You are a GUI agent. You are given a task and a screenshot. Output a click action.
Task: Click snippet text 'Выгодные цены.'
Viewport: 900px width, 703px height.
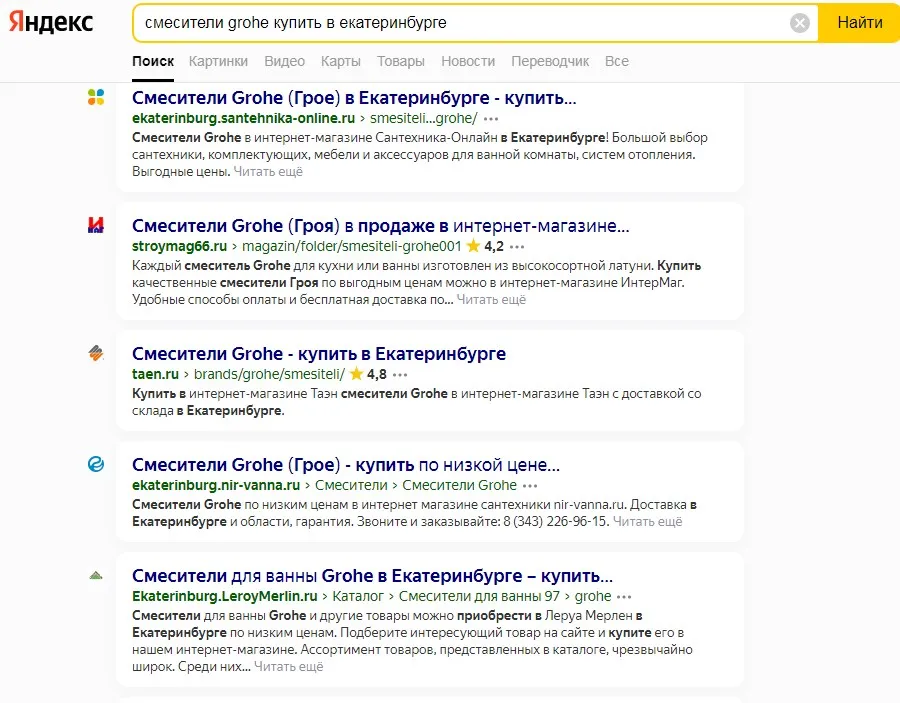tap(181, 172)
